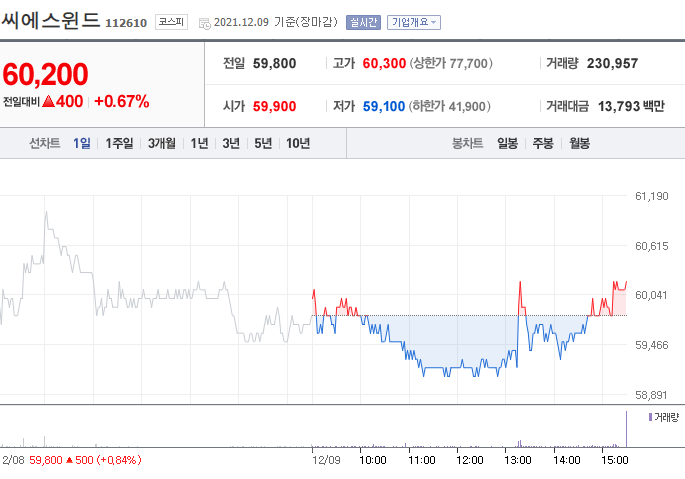Image resolution: width=685 pixels, height=479 pixels.
Task: Click the 시가 value 59,900
Action: 274,106
